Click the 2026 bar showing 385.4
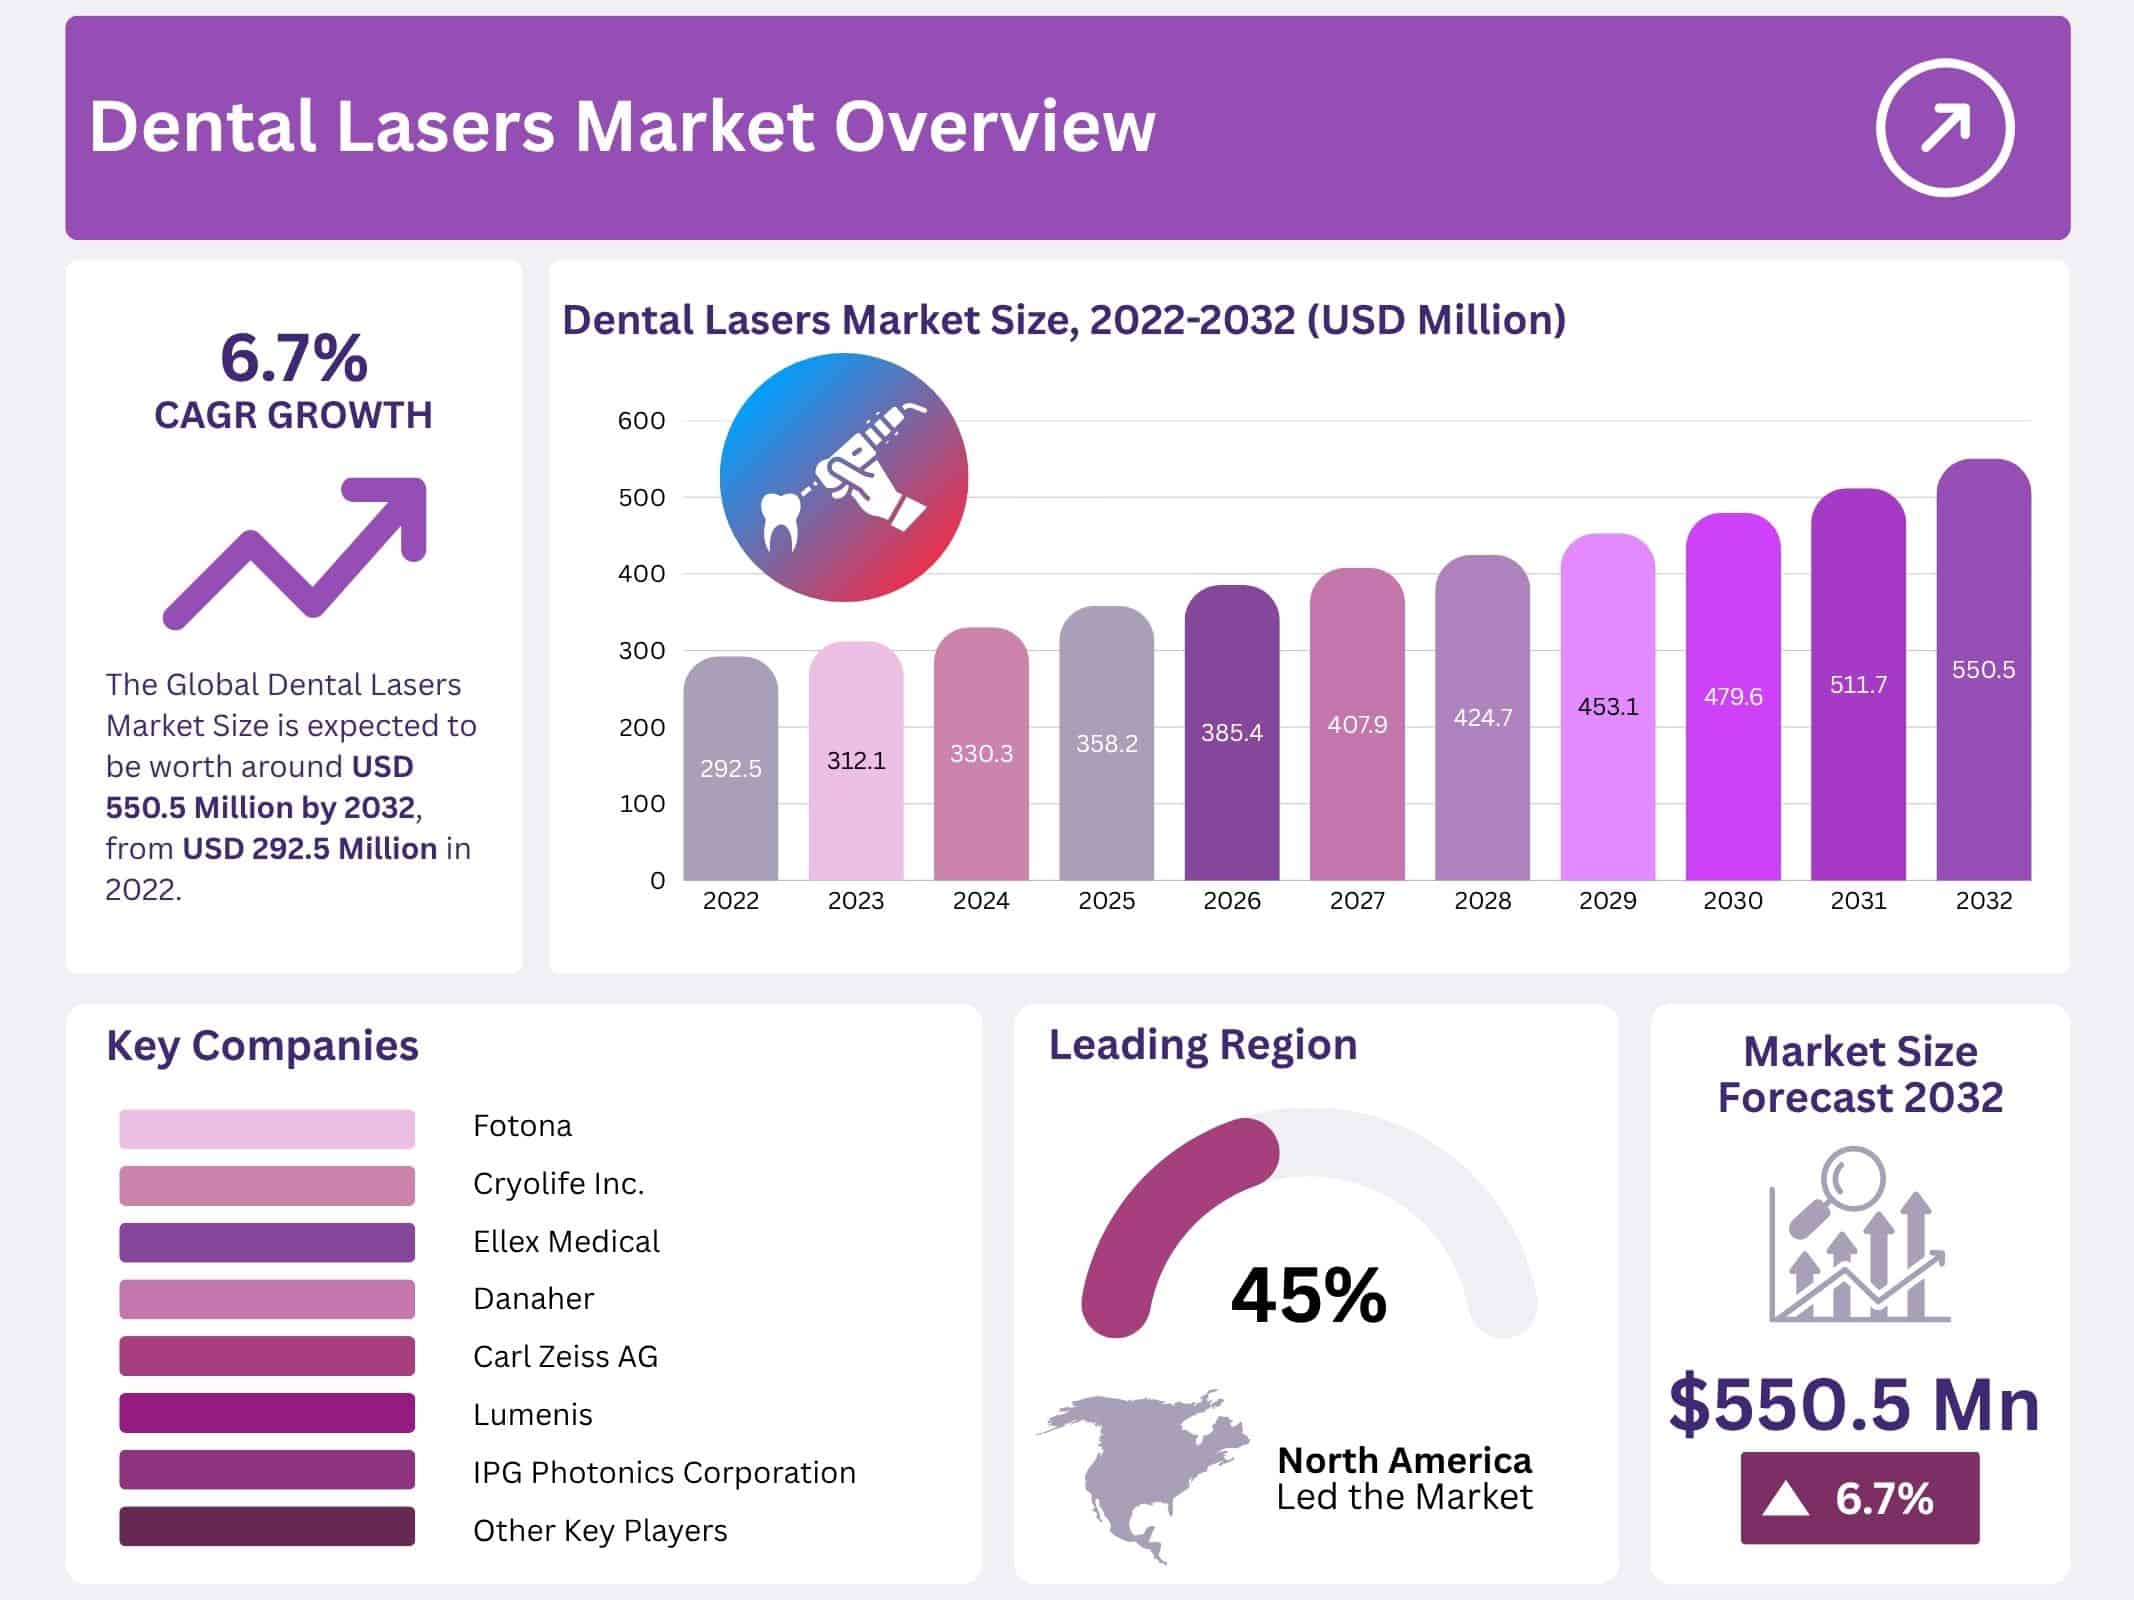This screenshot has width=2134, height=1600. (1231, 732)
